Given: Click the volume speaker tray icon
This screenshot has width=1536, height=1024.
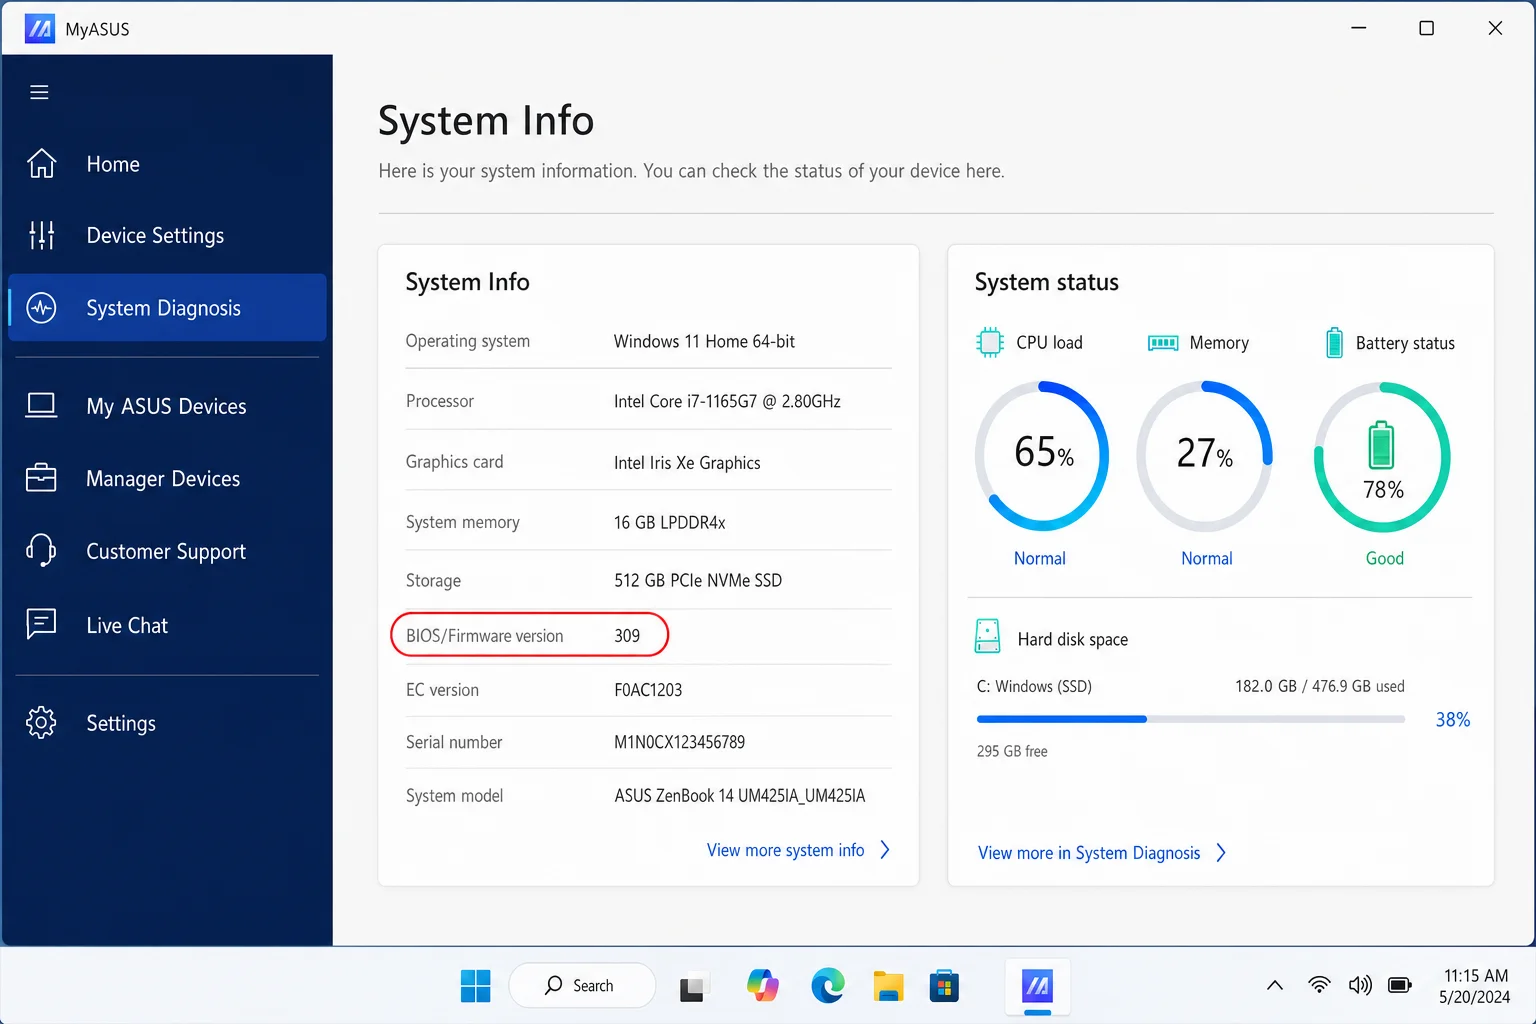Looking at the screenshot, I should 1360,985.
